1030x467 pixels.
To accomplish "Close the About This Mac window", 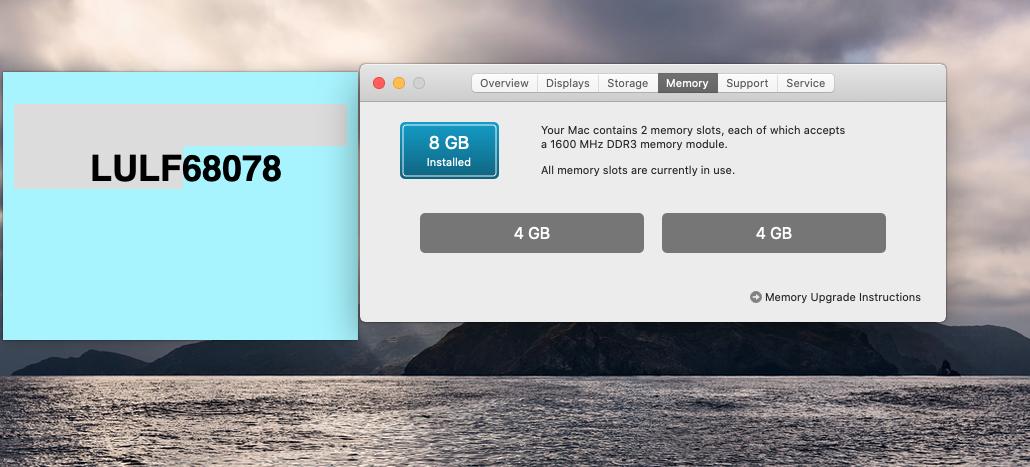I will tap(379, 83).
